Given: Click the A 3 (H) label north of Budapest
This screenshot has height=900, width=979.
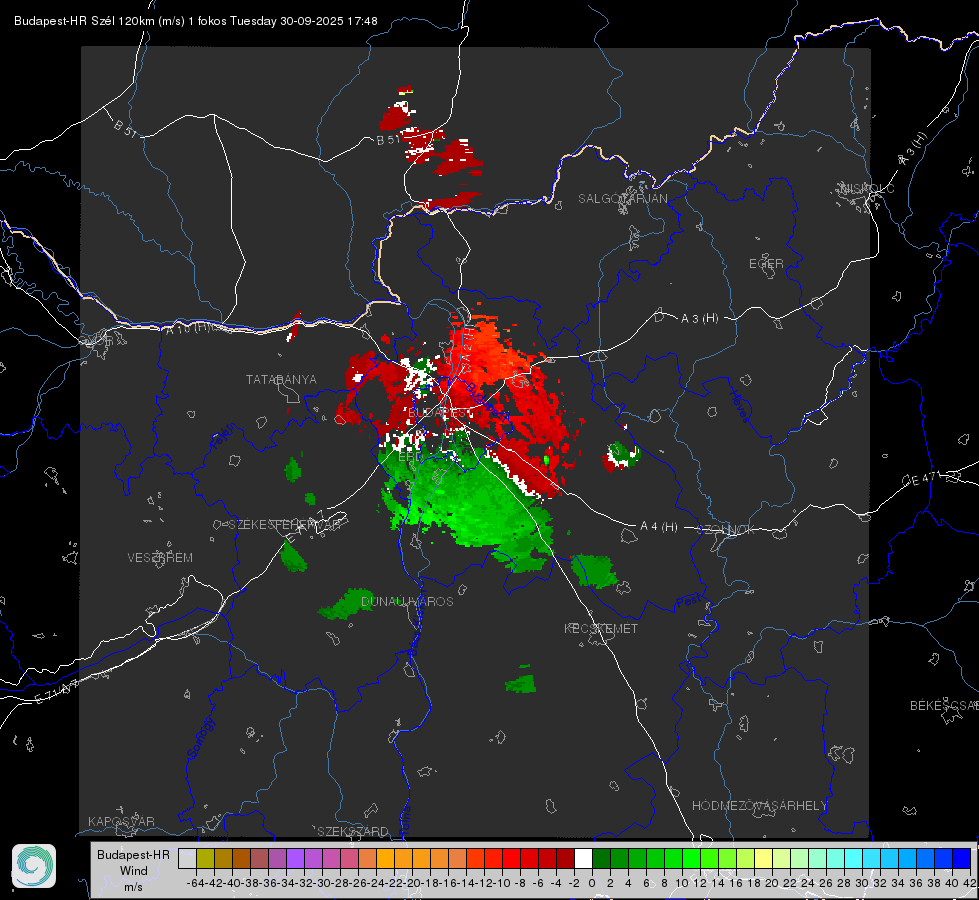Looking at the screenshot, I should point(699,319).
